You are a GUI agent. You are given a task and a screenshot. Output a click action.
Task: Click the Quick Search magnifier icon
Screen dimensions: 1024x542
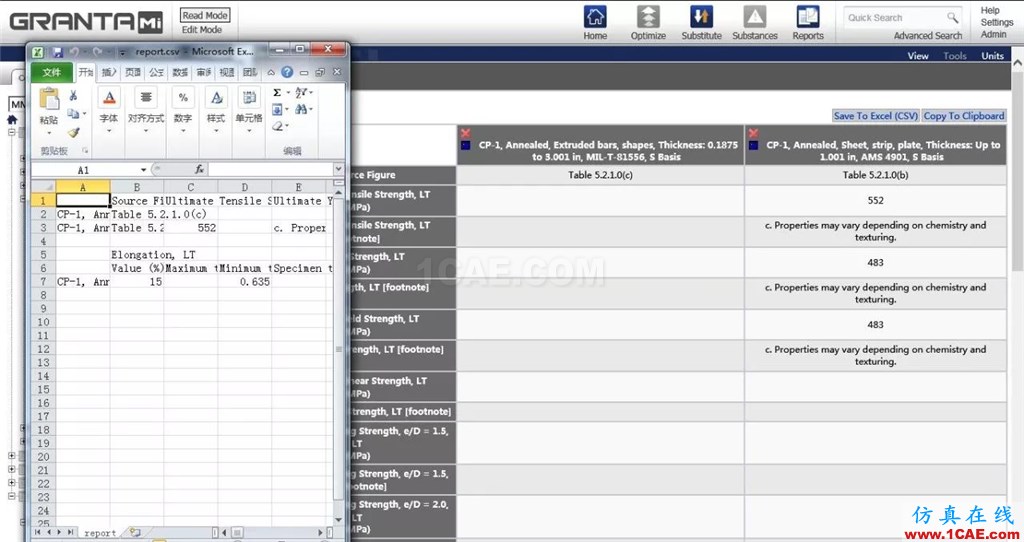tap(953, 18)
